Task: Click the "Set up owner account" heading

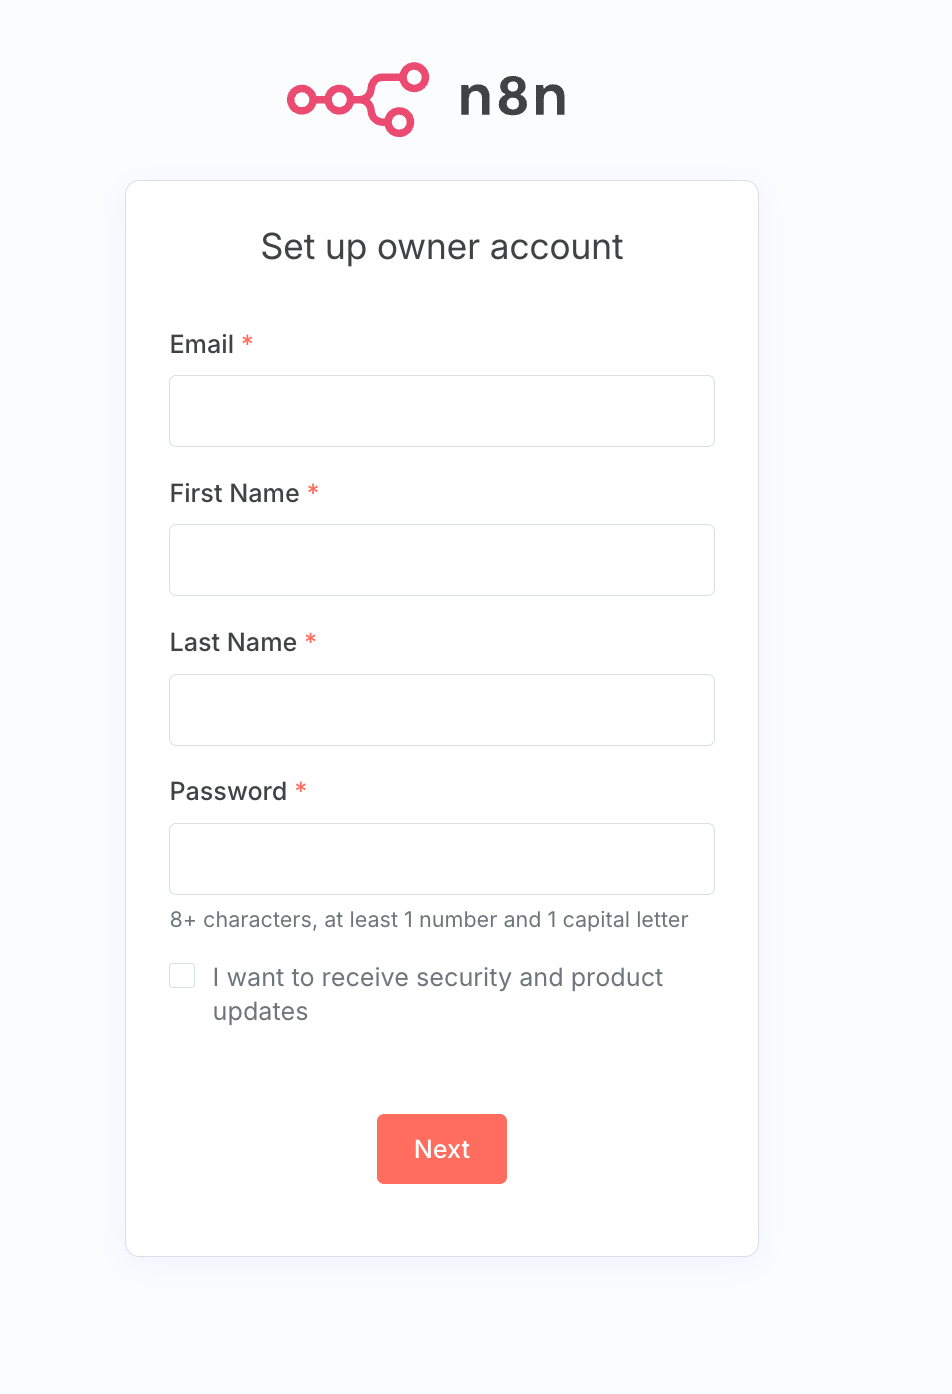Action: pyautogui.click(x=442, y=247)
